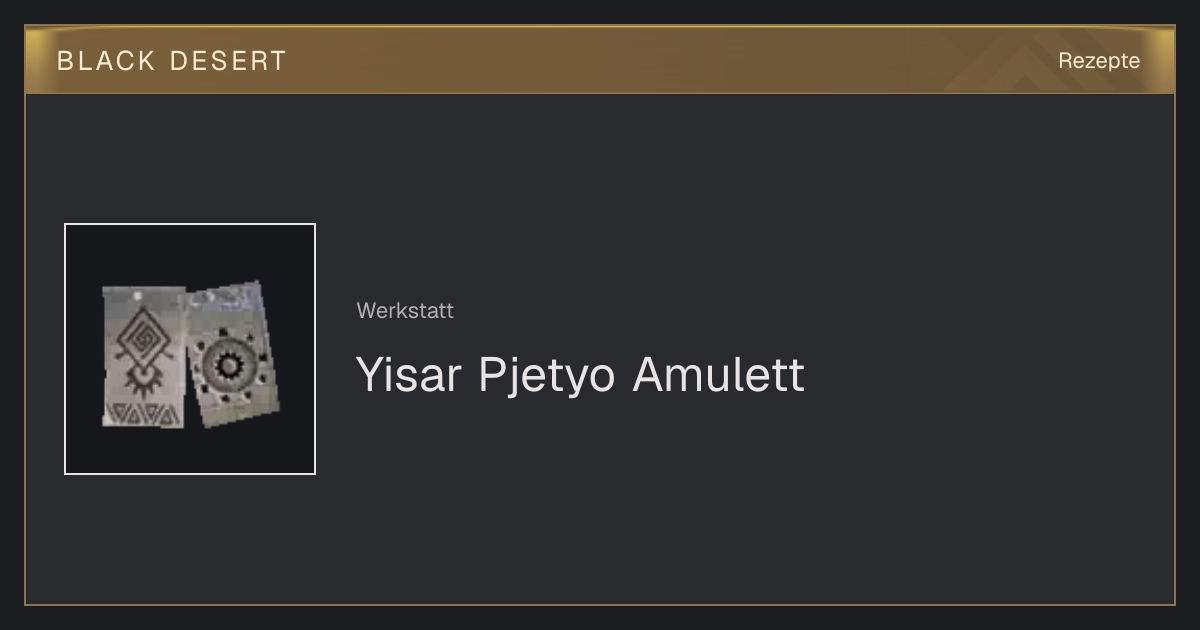Click the word Yisar in the title
This screenshot has width=1200, height=630.
[410, 375]
